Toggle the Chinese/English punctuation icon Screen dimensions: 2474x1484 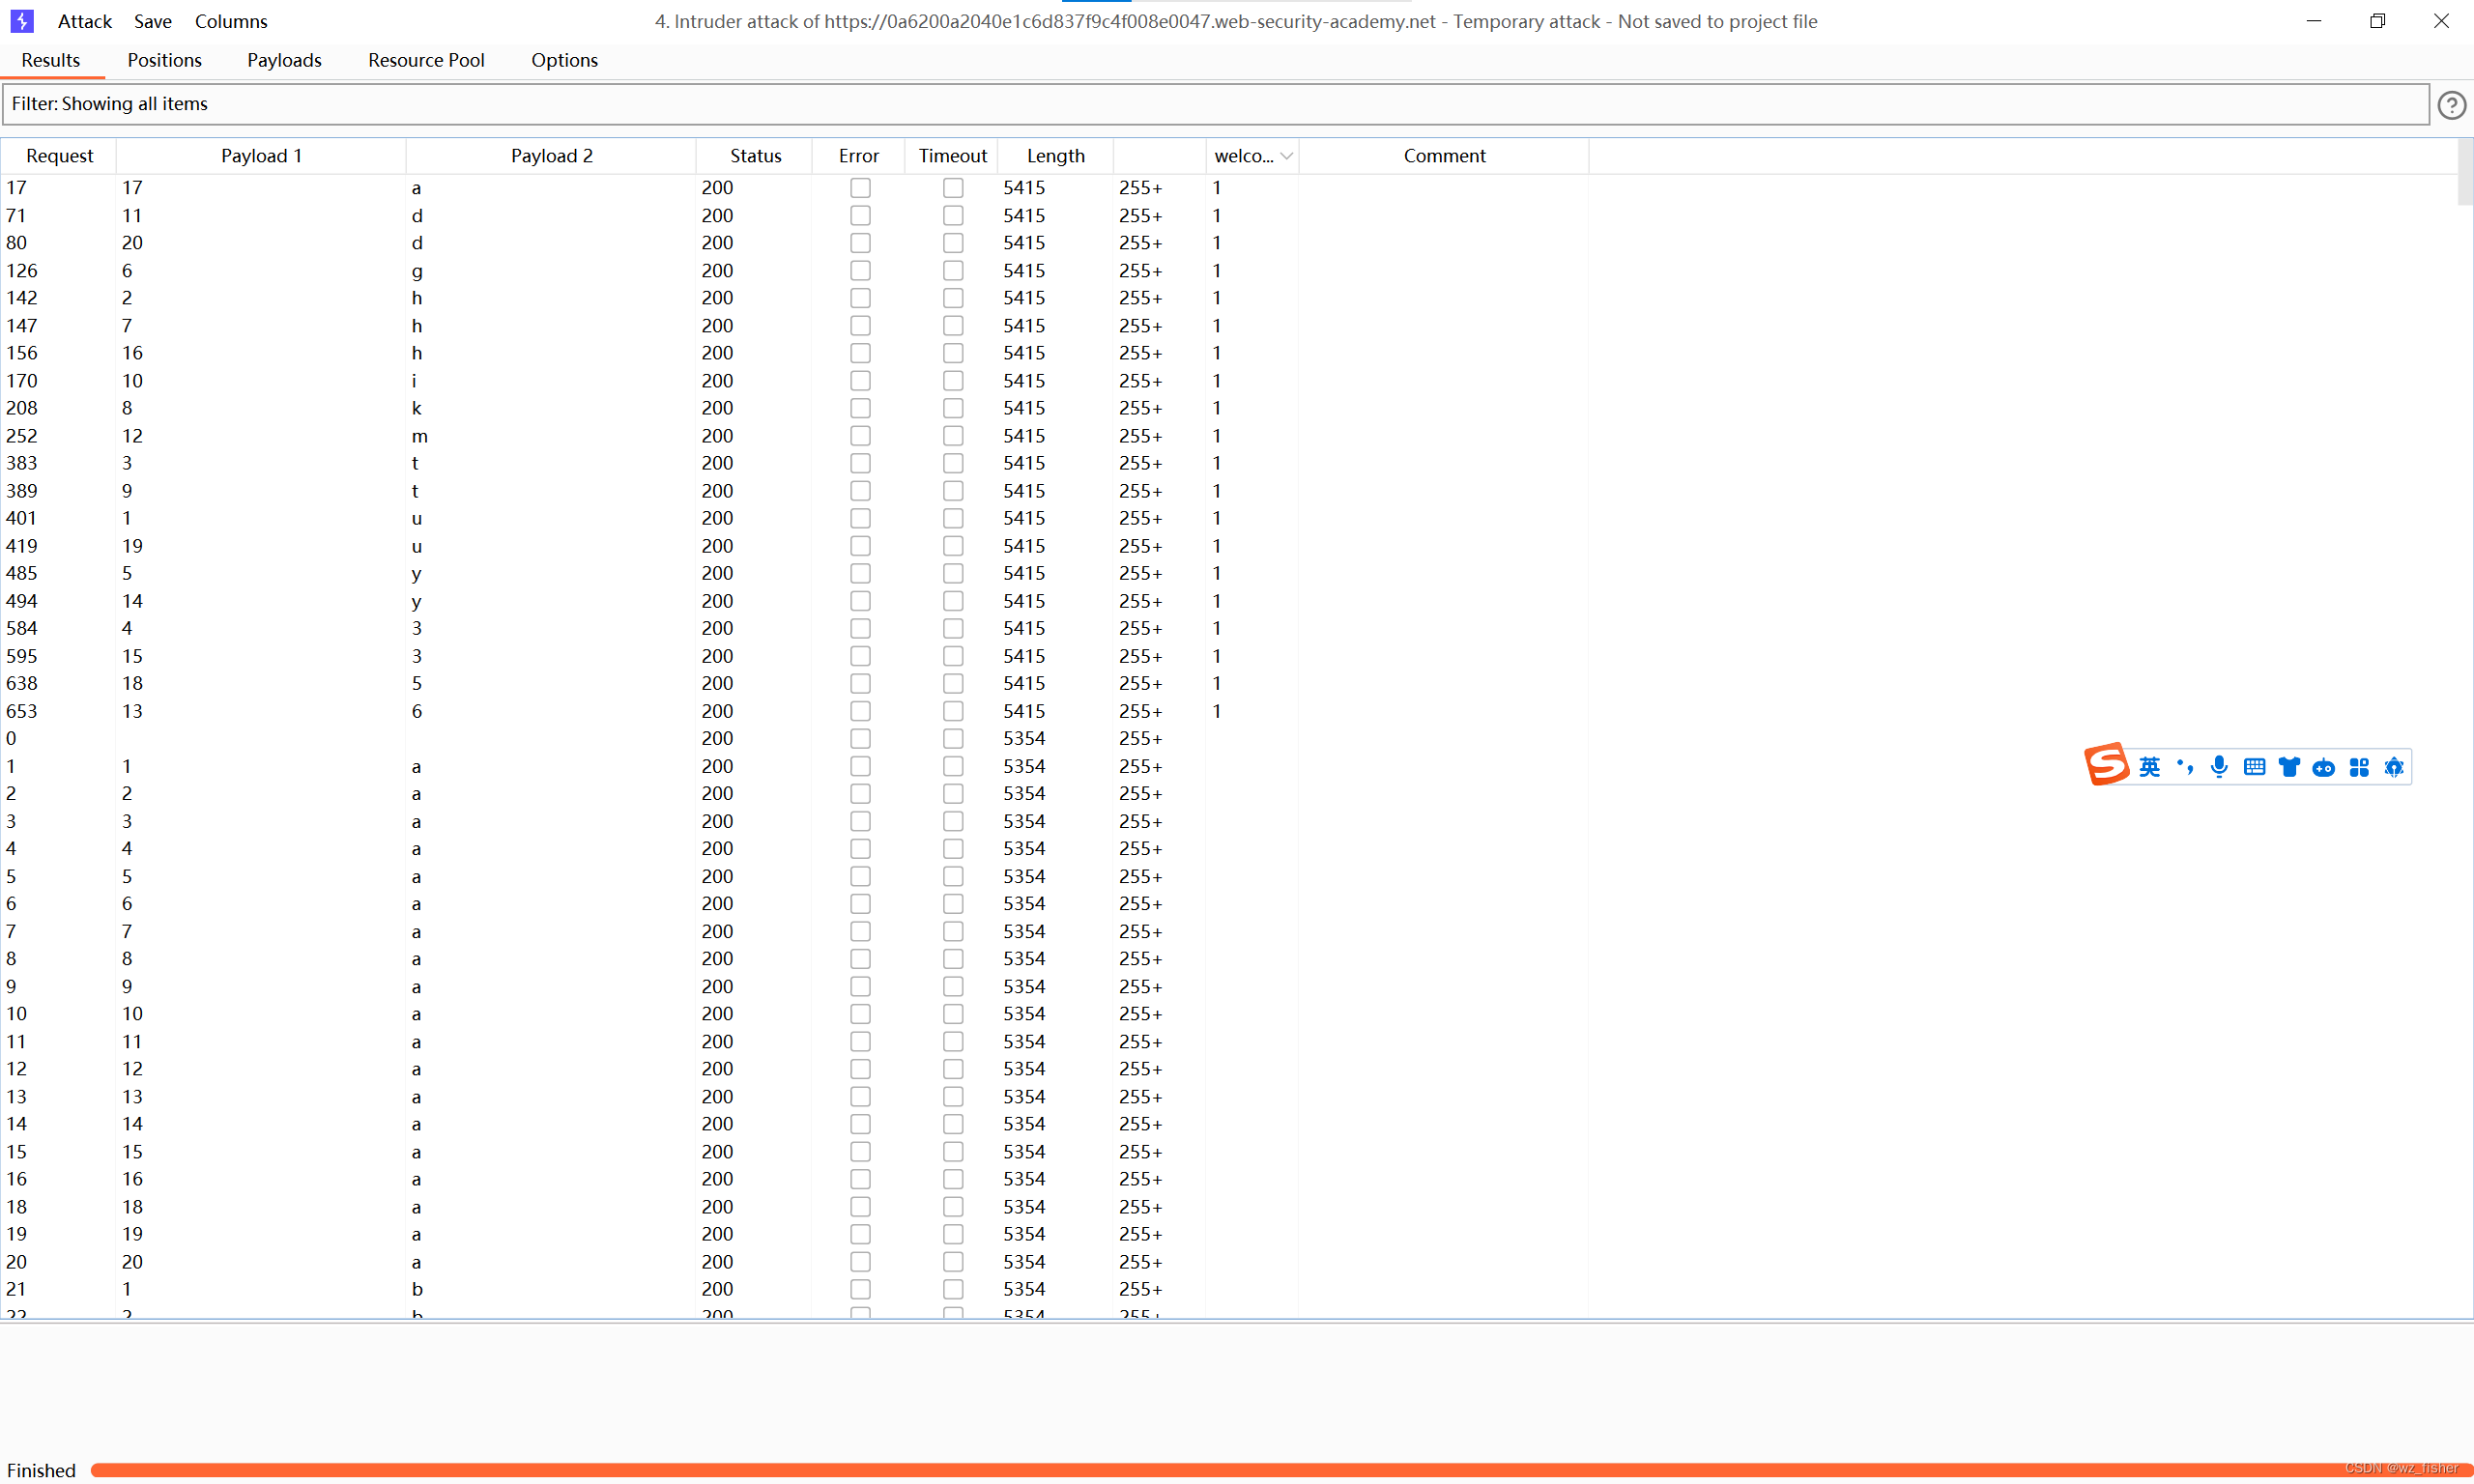tap(2185, 766)
